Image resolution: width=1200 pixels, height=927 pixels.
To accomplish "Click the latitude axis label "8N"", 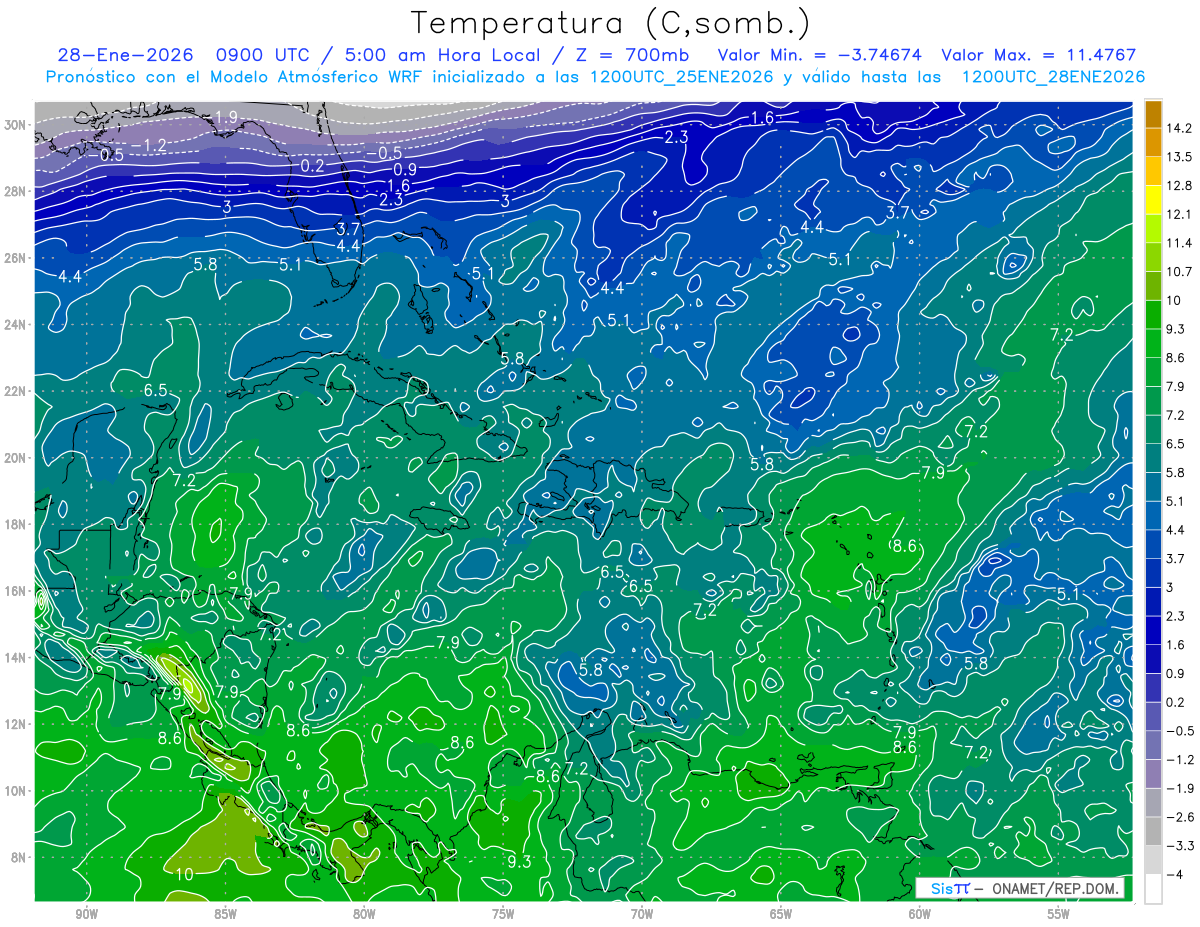I will (20, 857).
